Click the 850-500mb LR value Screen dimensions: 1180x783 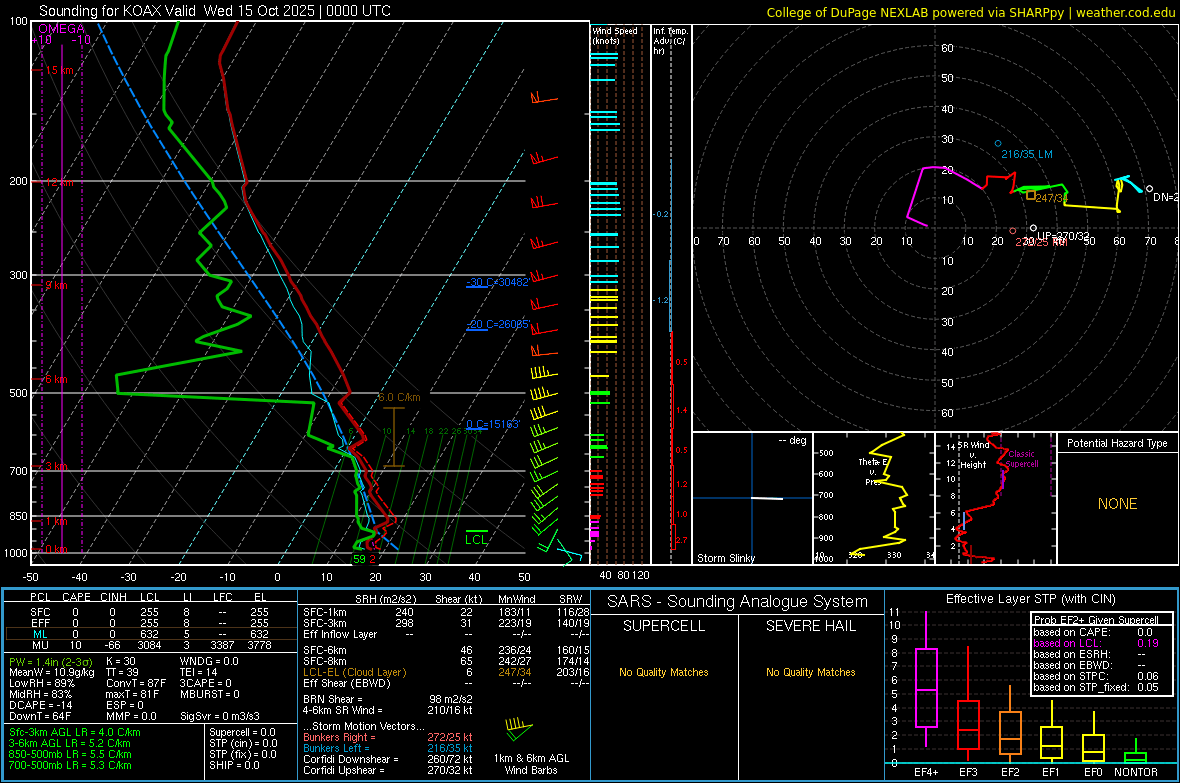click(x=70, y=754)
